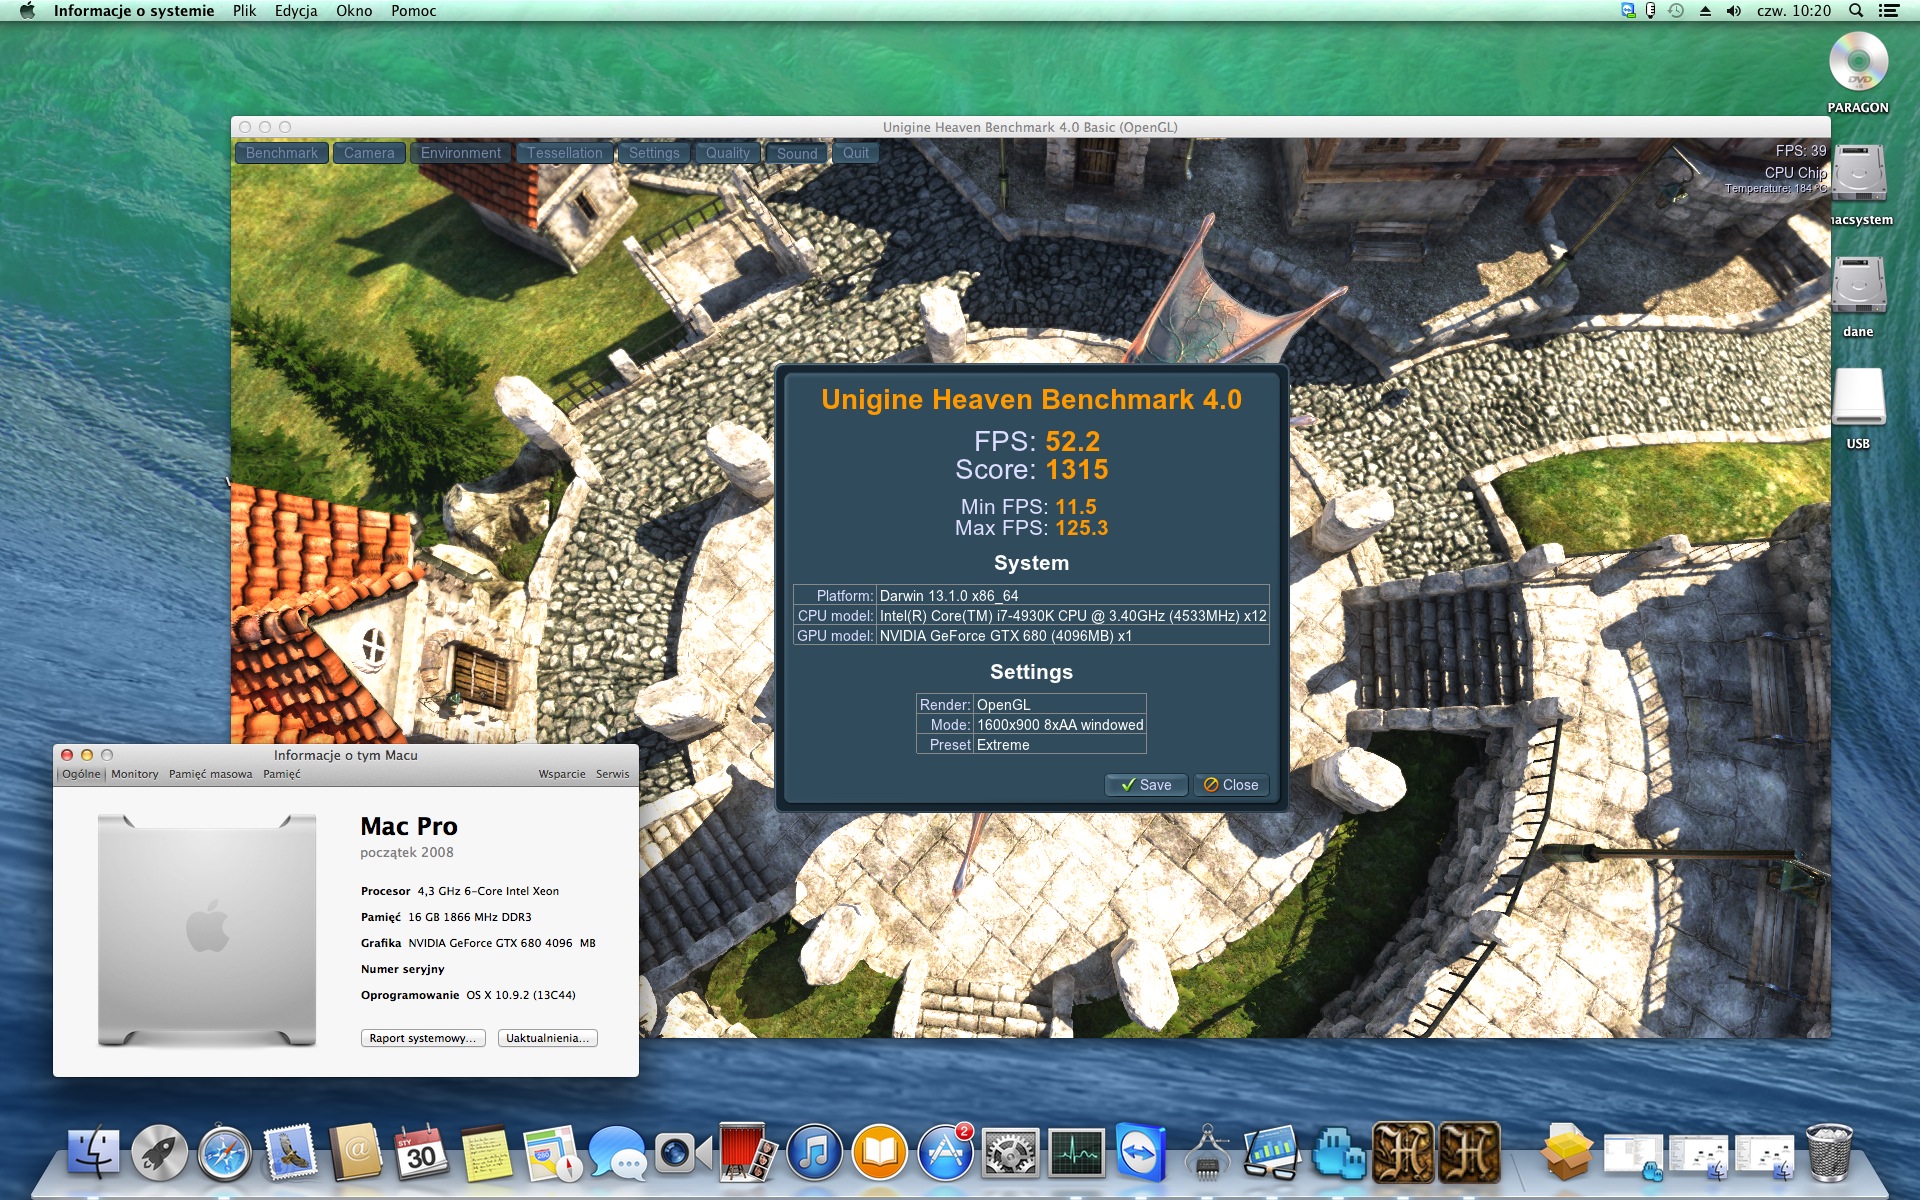Image resolution: width=1920 pixels, height=1200 pixels.
Task: Switch to the Ogólne tab
Action: tap(81, 774)
